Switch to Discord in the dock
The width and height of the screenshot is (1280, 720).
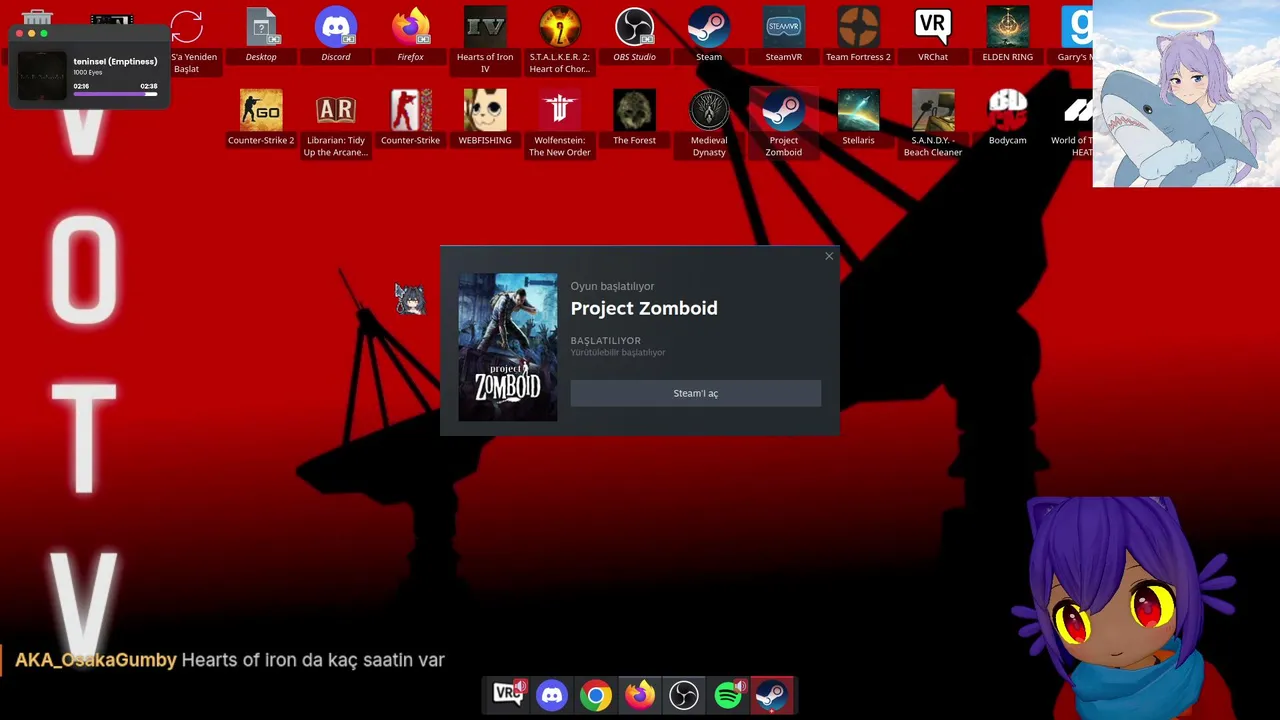tap(552, 695)
